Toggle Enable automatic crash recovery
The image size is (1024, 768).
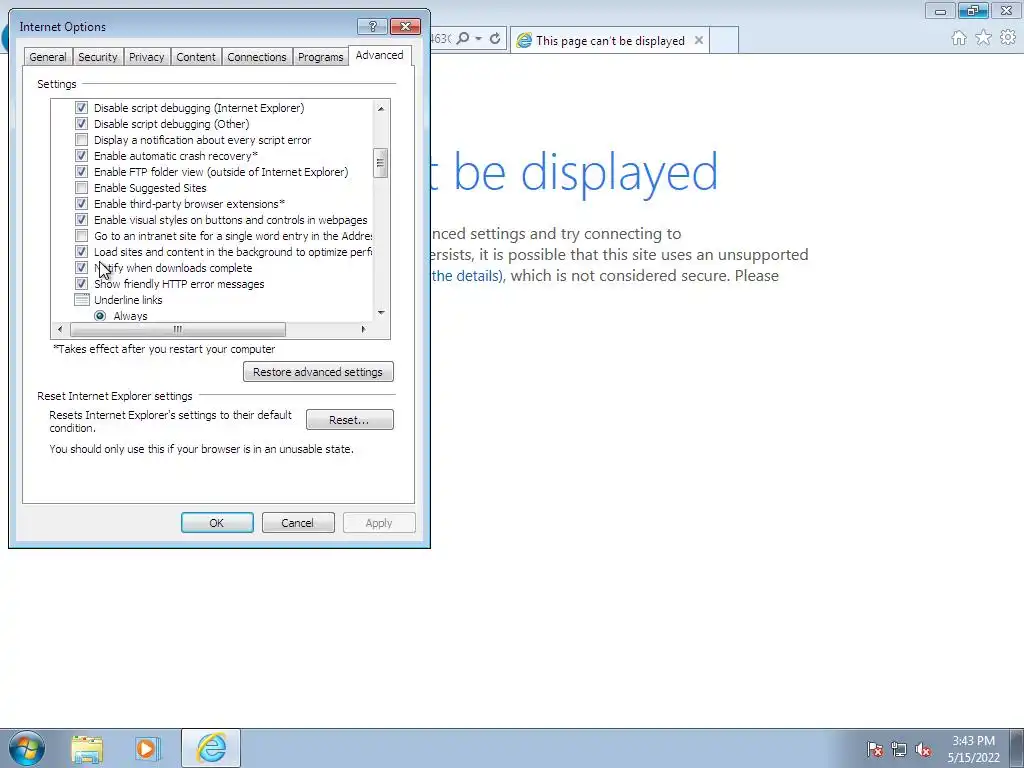(x=81, y=155)
